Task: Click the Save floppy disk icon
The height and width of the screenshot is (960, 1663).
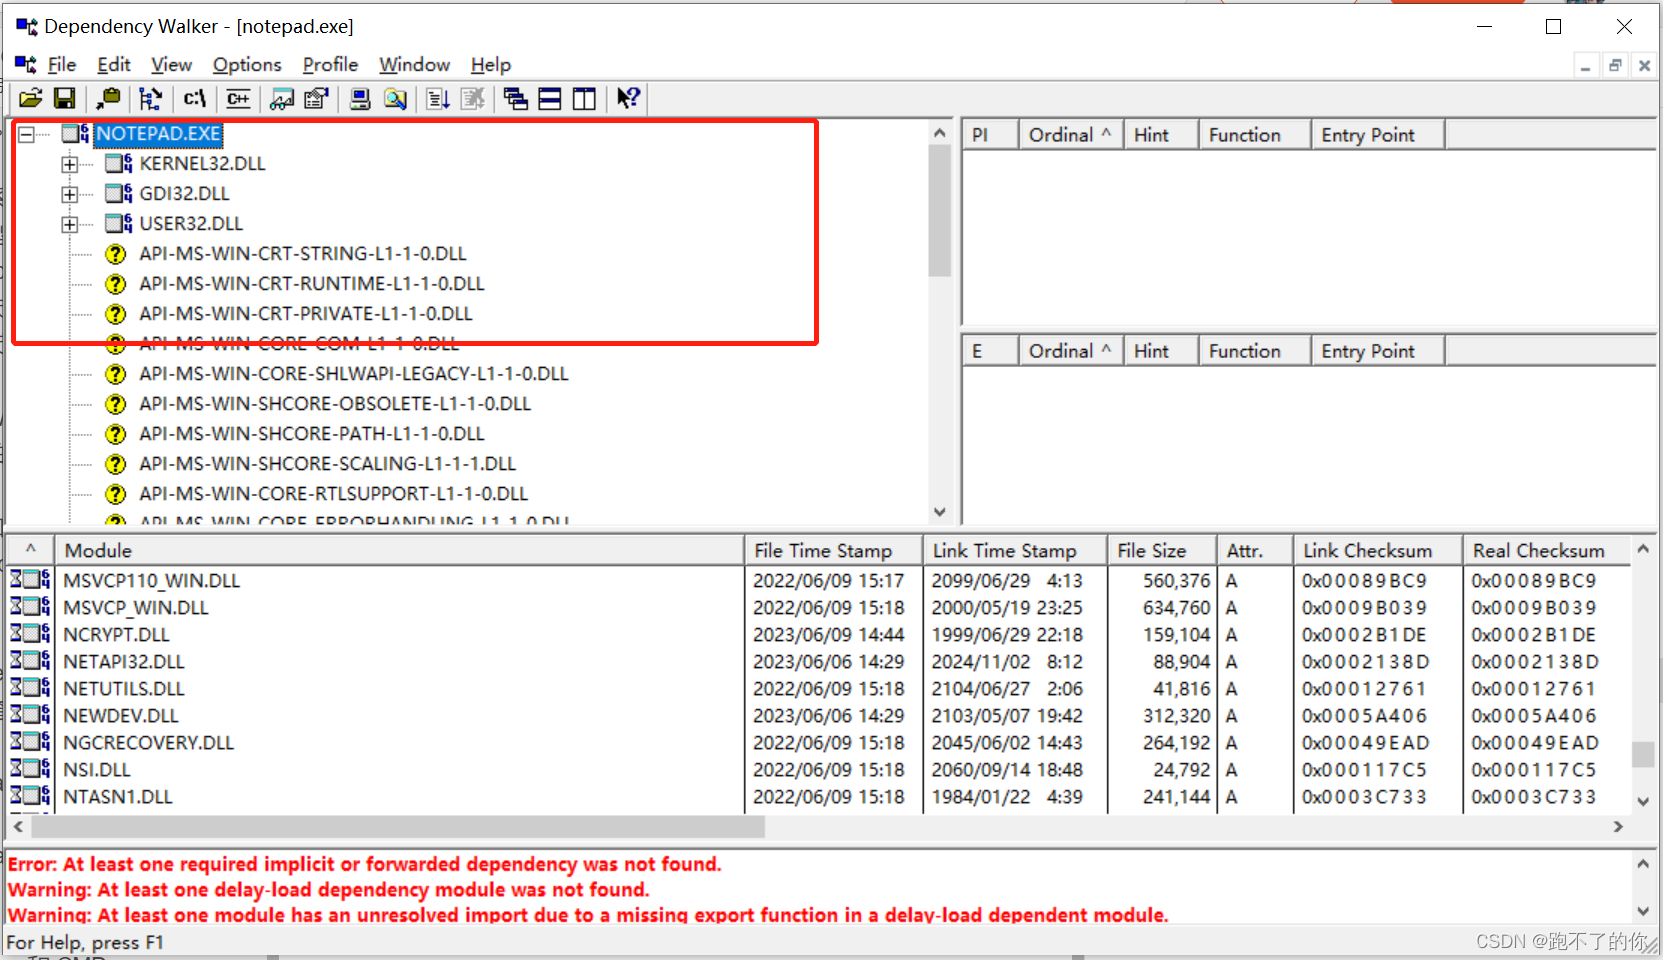Action: tap(65, 98)
